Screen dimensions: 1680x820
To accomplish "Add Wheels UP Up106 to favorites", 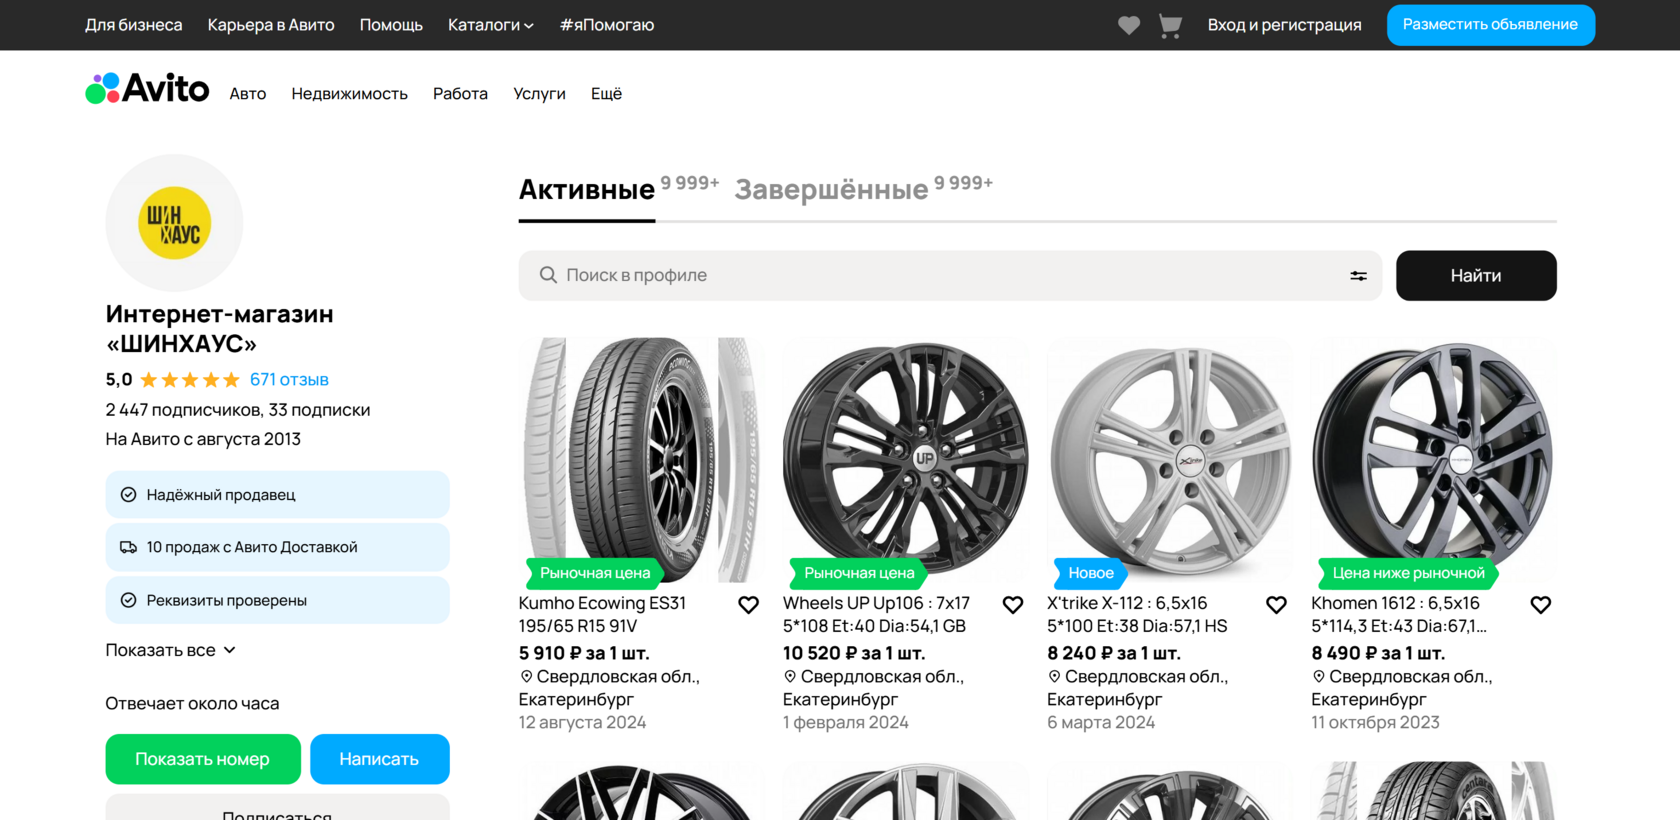I will [x=1012, y=605].
